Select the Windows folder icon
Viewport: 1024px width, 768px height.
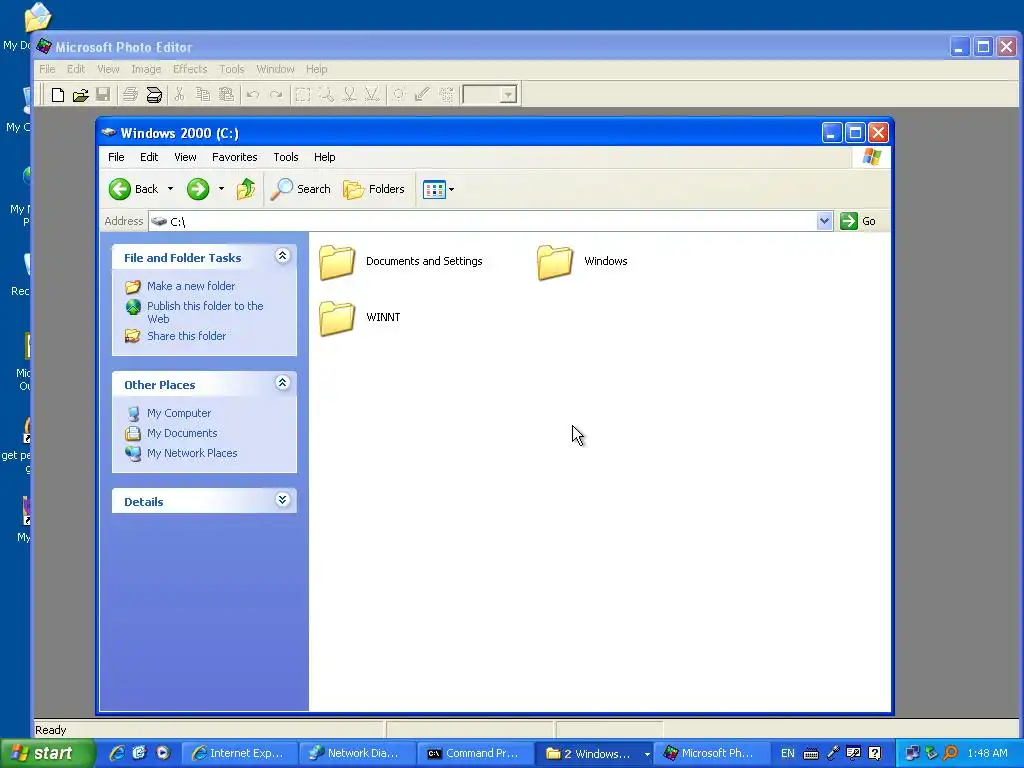pyautogui.click(x=554, y=262)
